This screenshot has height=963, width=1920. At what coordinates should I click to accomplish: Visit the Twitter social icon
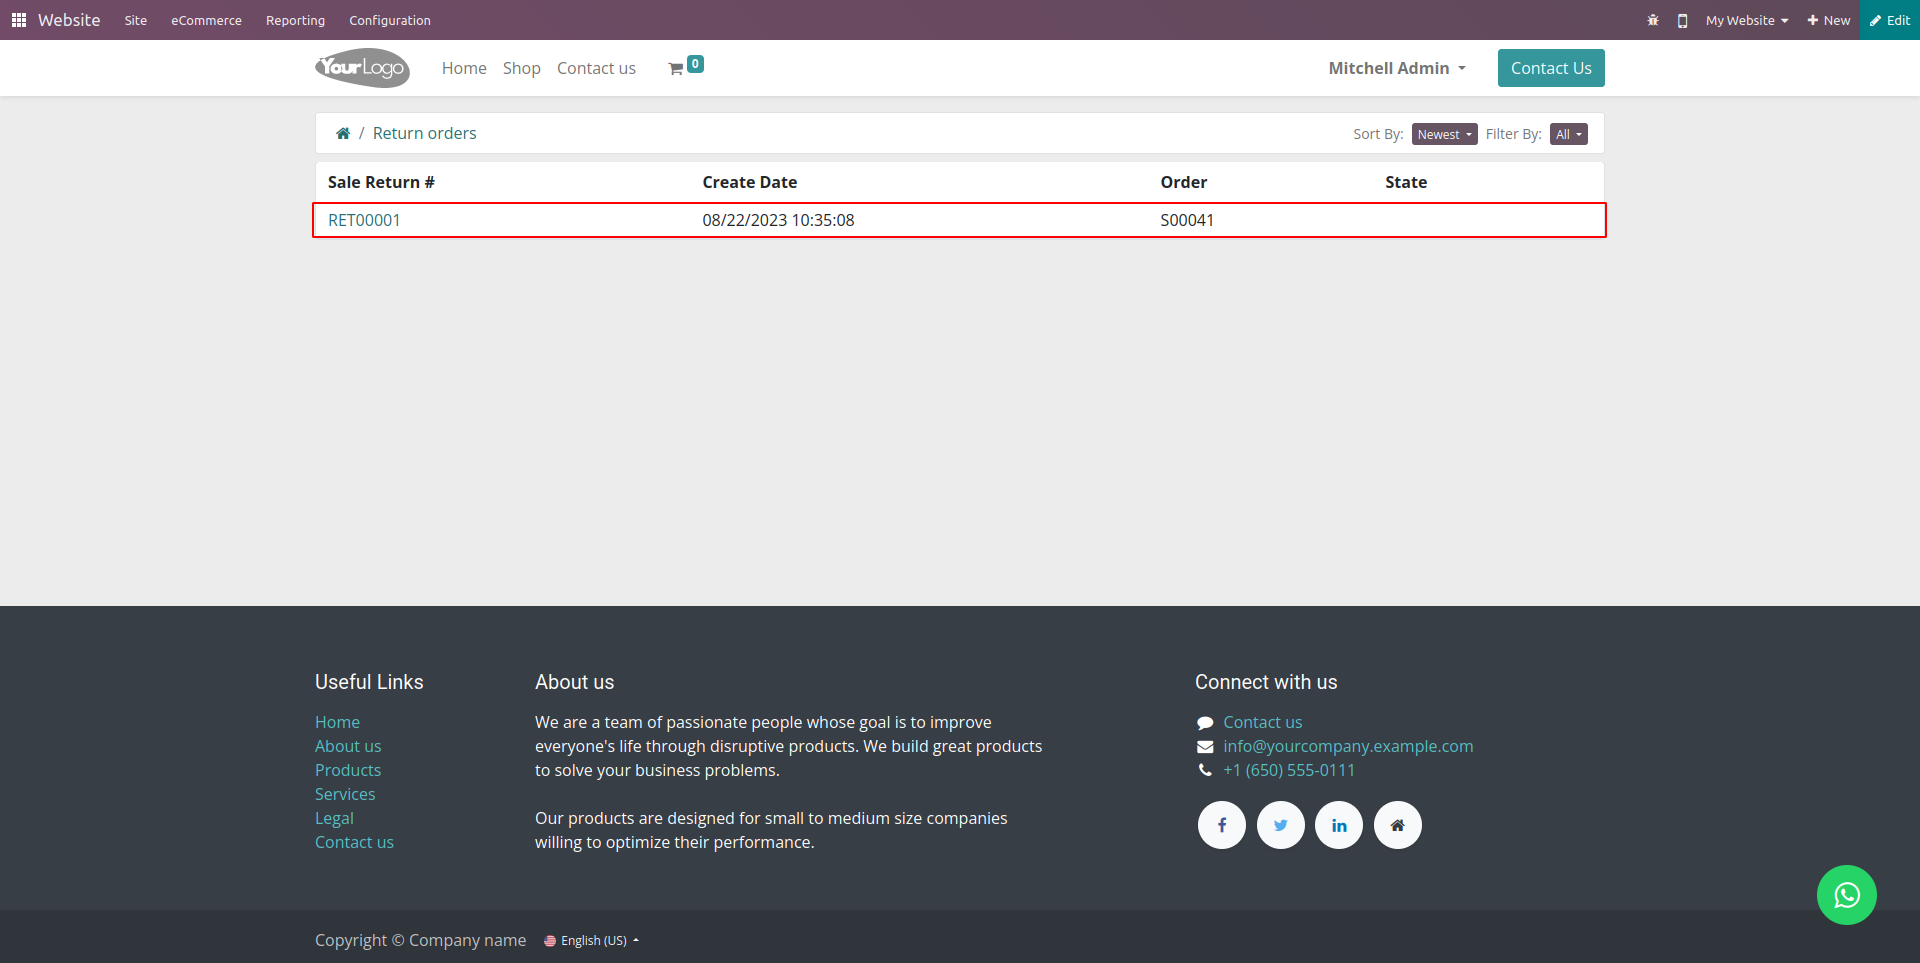pyautogui.click(x=1281, y=825)
